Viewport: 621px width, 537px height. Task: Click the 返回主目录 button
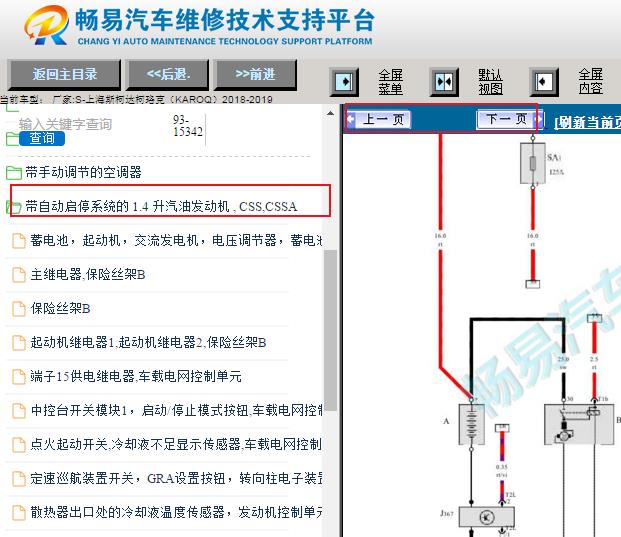pyautogui.click(x=64, y=74)
